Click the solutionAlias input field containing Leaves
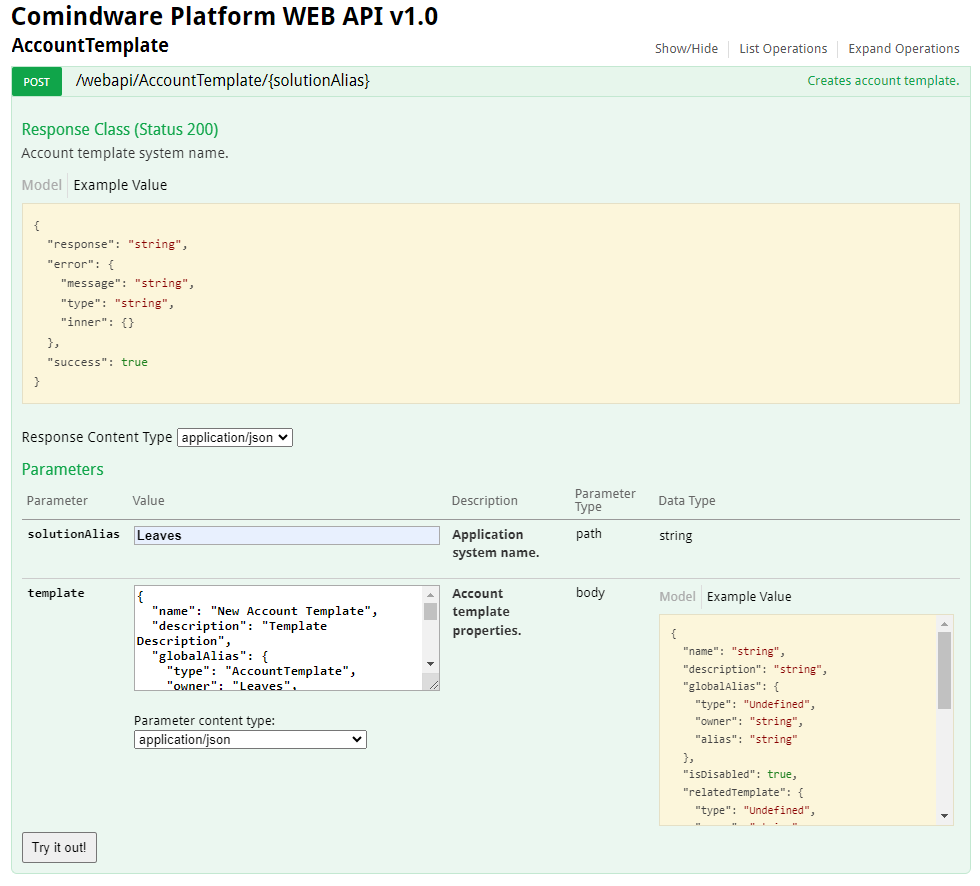Viewport: 980px width, 886px height. click(x=286, y=536)
